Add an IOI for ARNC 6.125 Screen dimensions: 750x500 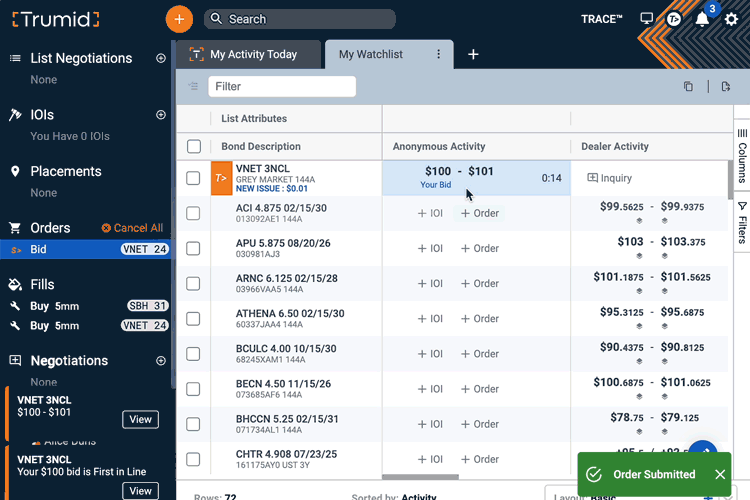pyautogui.click(x=430, y=284)
